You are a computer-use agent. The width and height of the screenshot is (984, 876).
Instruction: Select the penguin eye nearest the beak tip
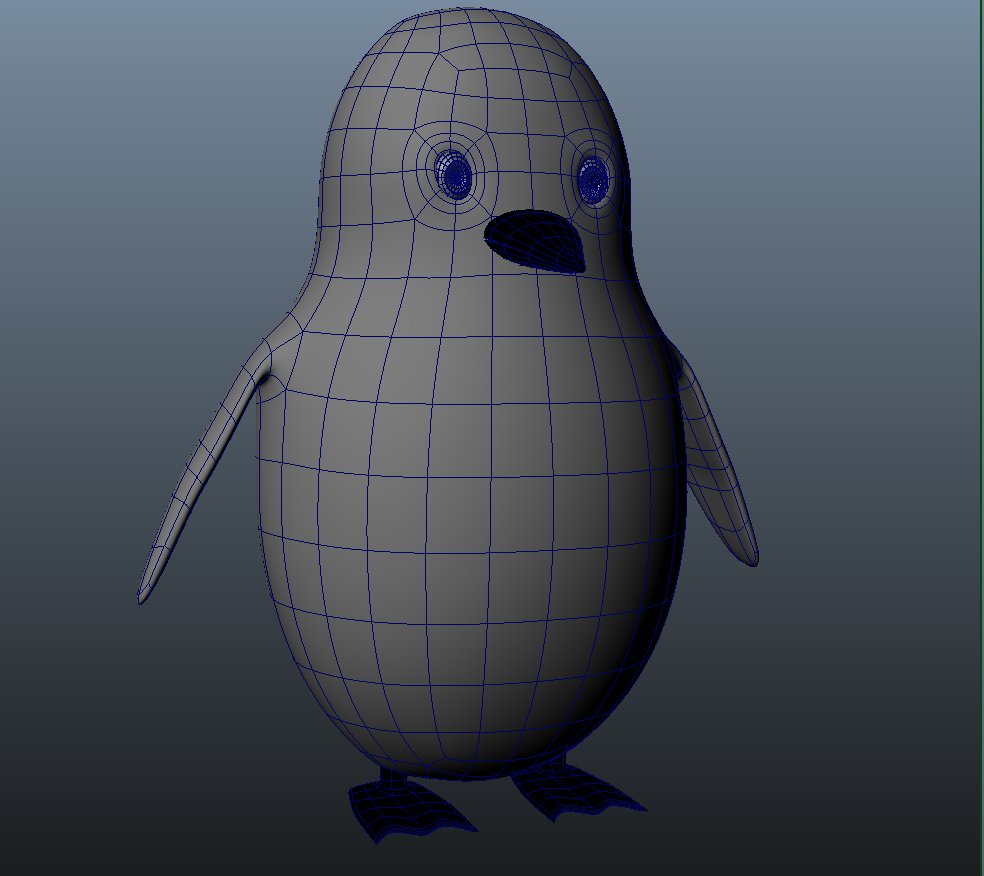pyautogui.click(x=592, y=178)
